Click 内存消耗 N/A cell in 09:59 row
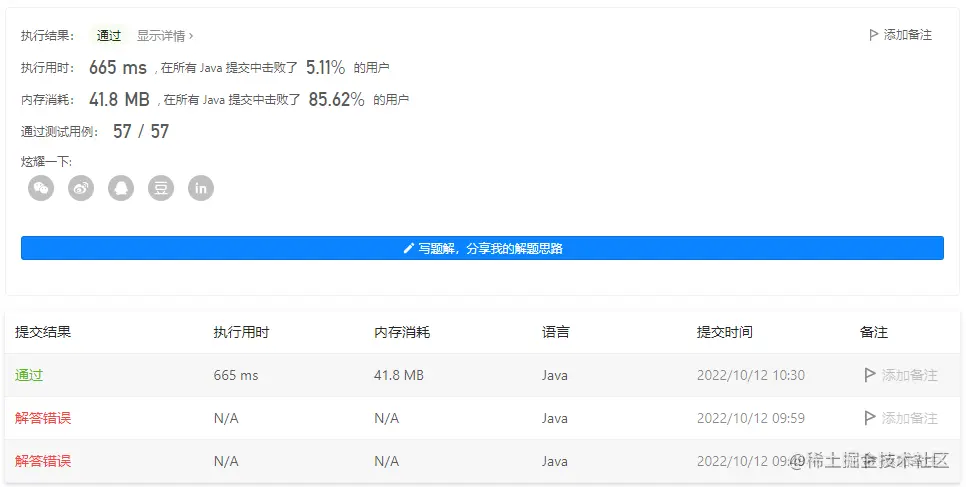The image size is (966, 487). 386,418
